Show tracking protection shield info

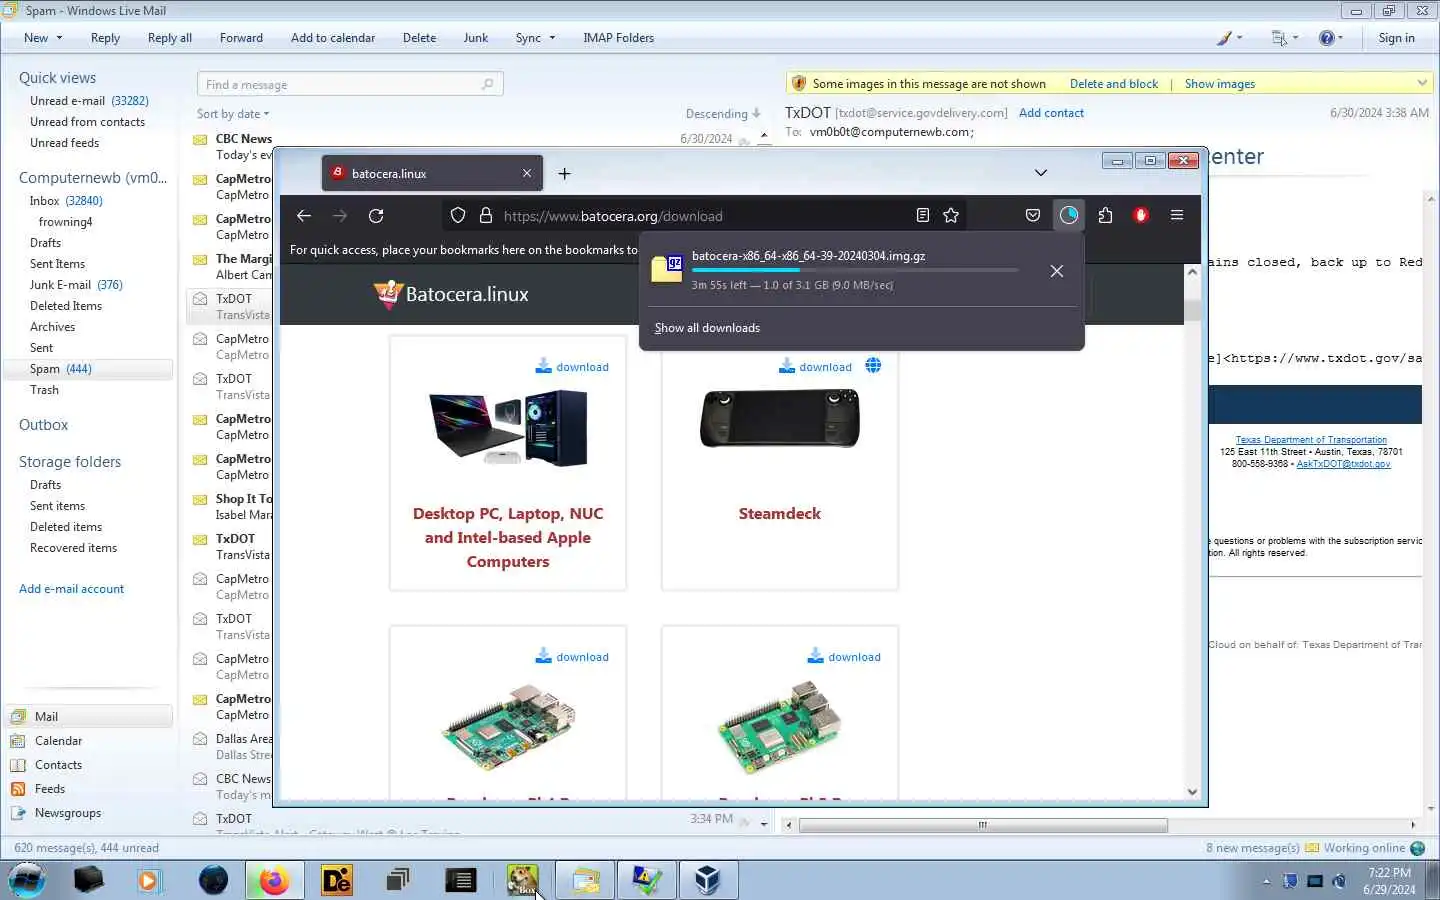pos(458,215)
